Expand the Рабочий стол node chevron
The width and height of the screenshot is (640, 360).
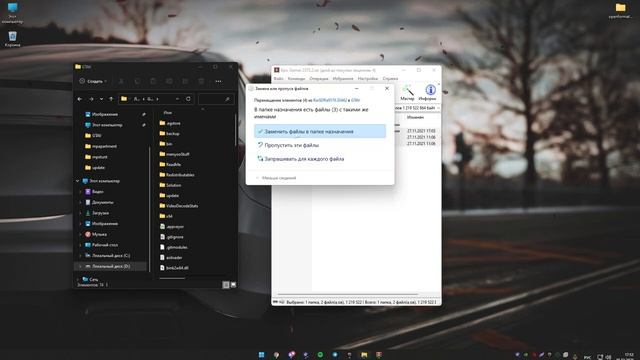(x=80, y=245)
